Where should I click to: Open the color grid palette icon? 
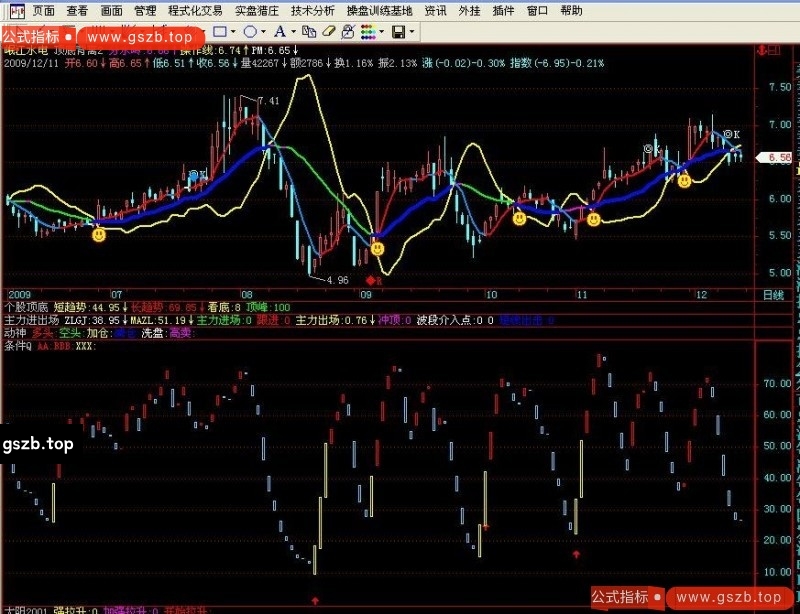tap(368, 32)
